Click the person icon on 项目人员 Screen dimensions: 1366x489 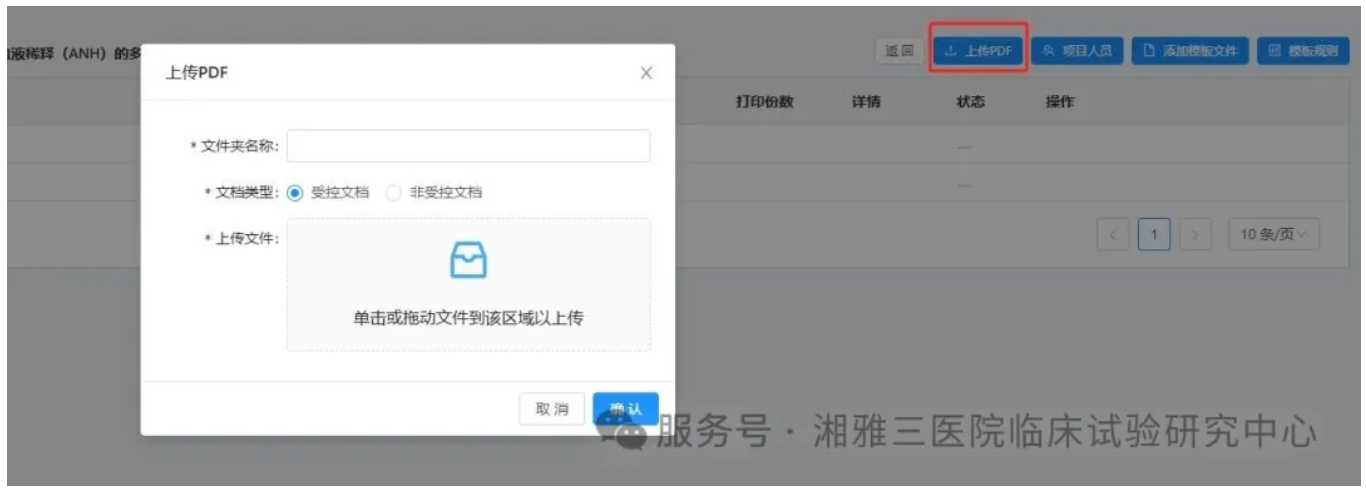(1048, 51)
